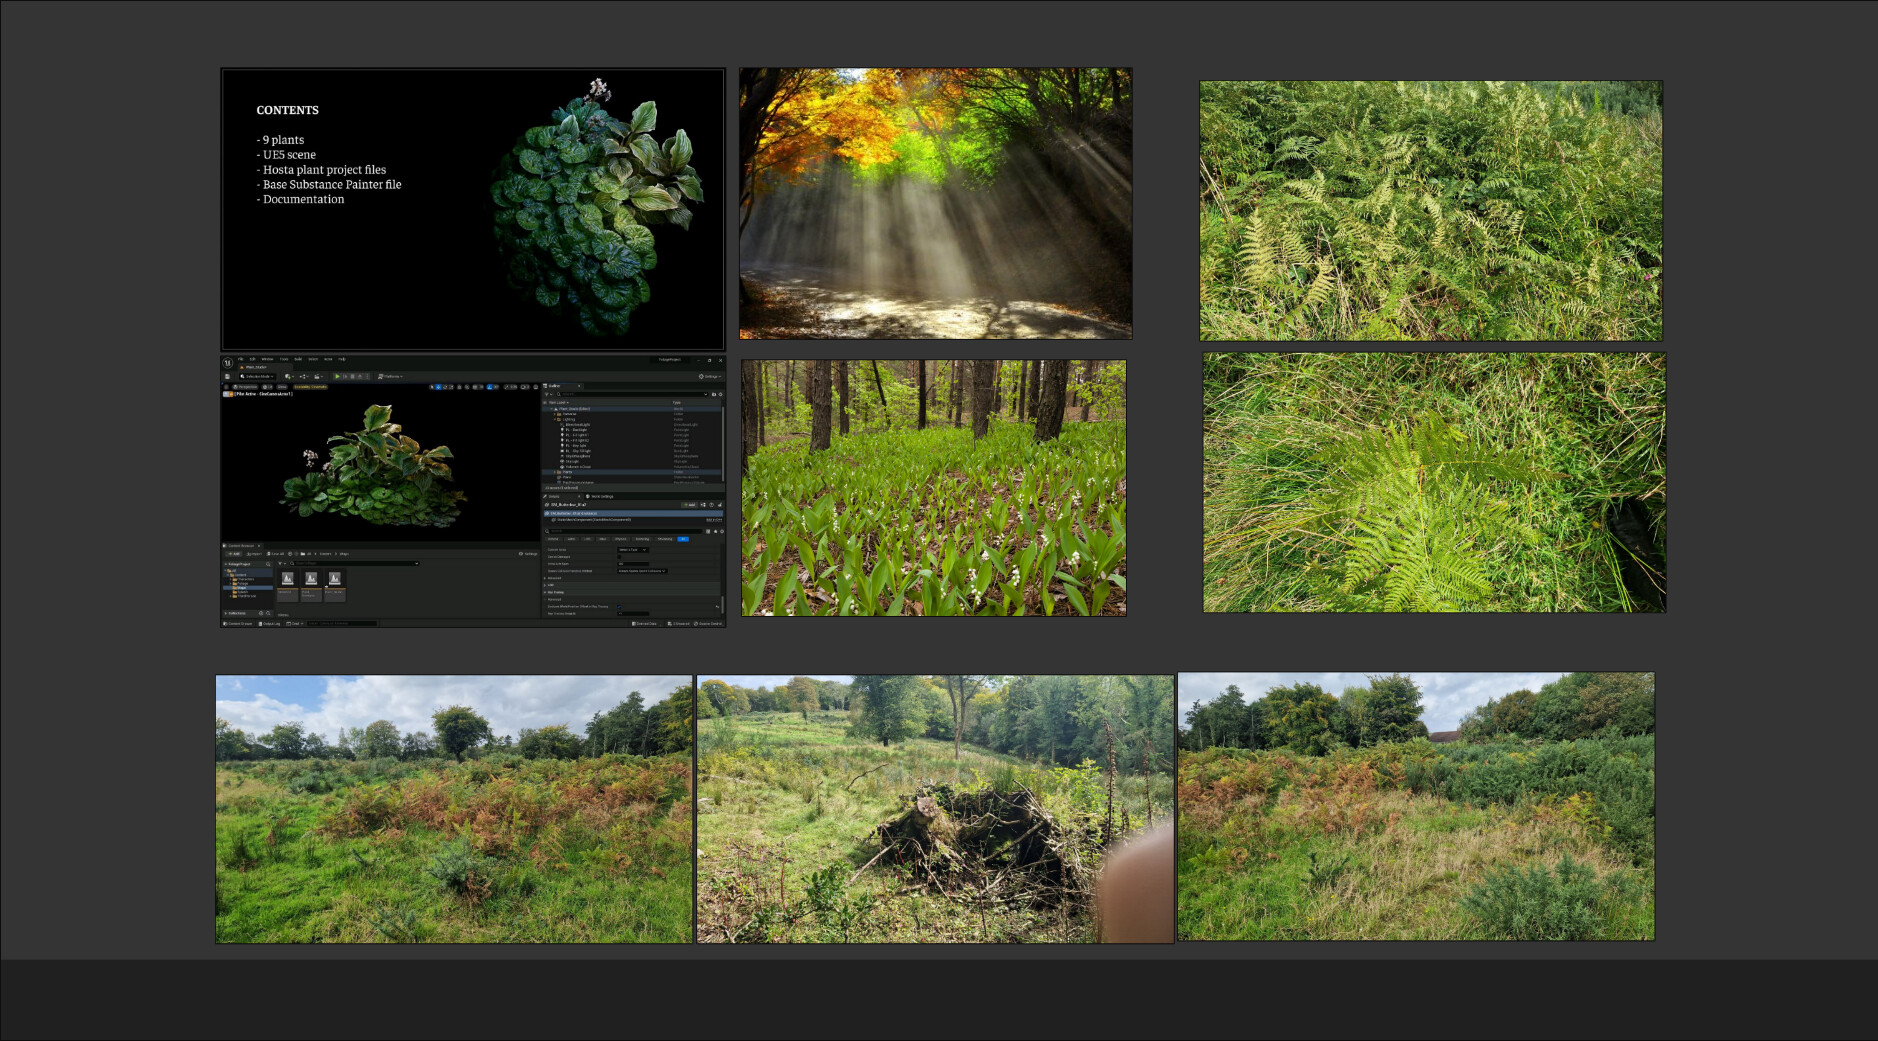The height and width of the screenshot is (1041, 1878).
Task: Open the Edit menu in the menu bar
Action: [x=252, y=359]
